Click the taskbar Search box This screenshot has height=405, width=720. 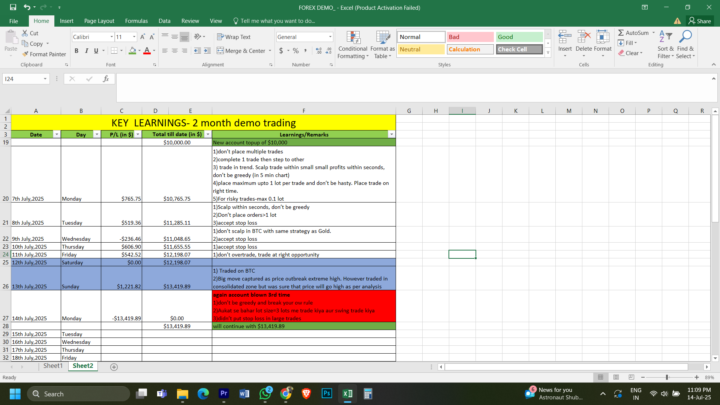pos(78,394)
